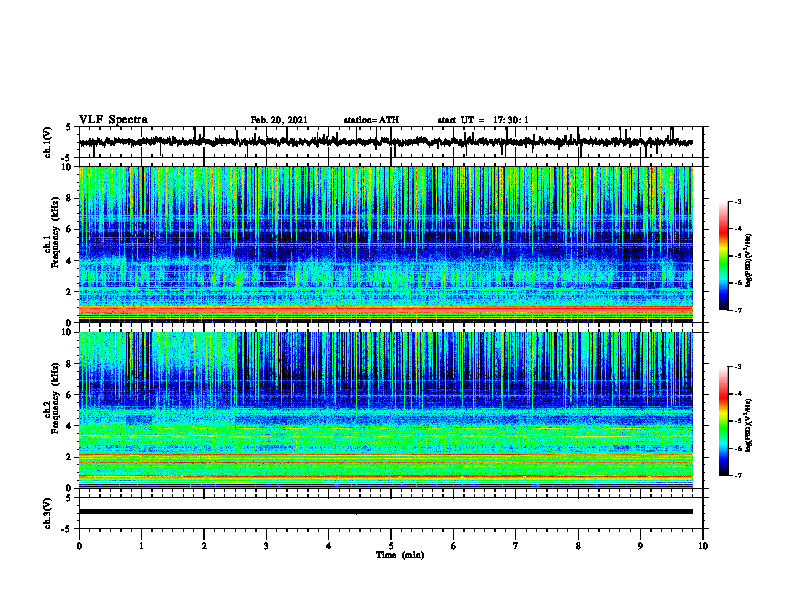
Task: Click the "Time (min)" x-axis label
Action: point(400,555)
